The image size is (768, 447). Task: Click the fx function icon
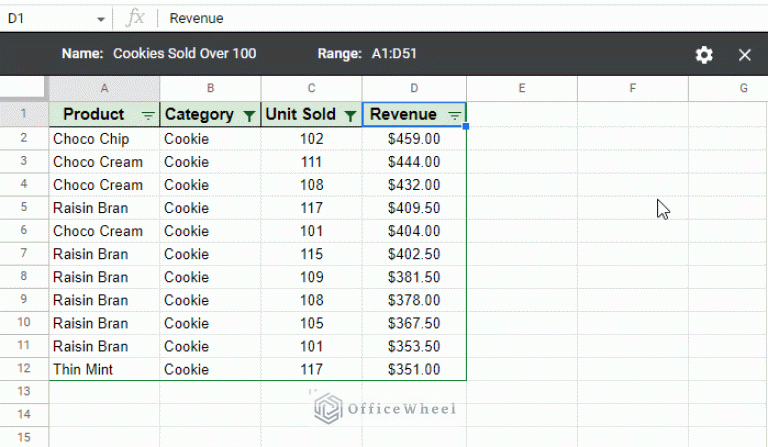click(135, 18)
